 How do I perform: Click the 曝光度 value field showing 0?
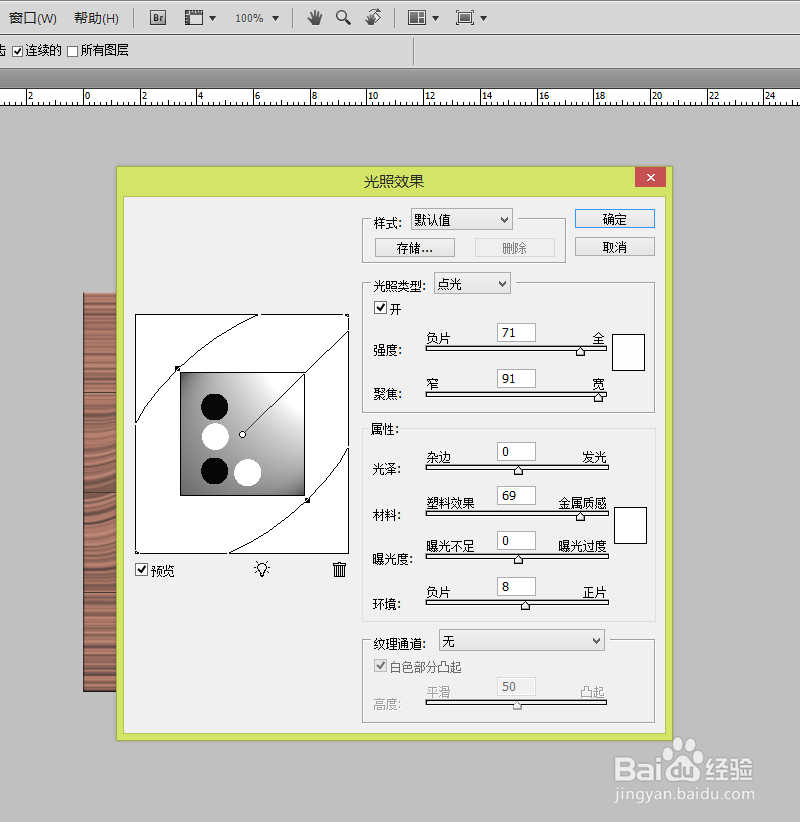(516, 540)
